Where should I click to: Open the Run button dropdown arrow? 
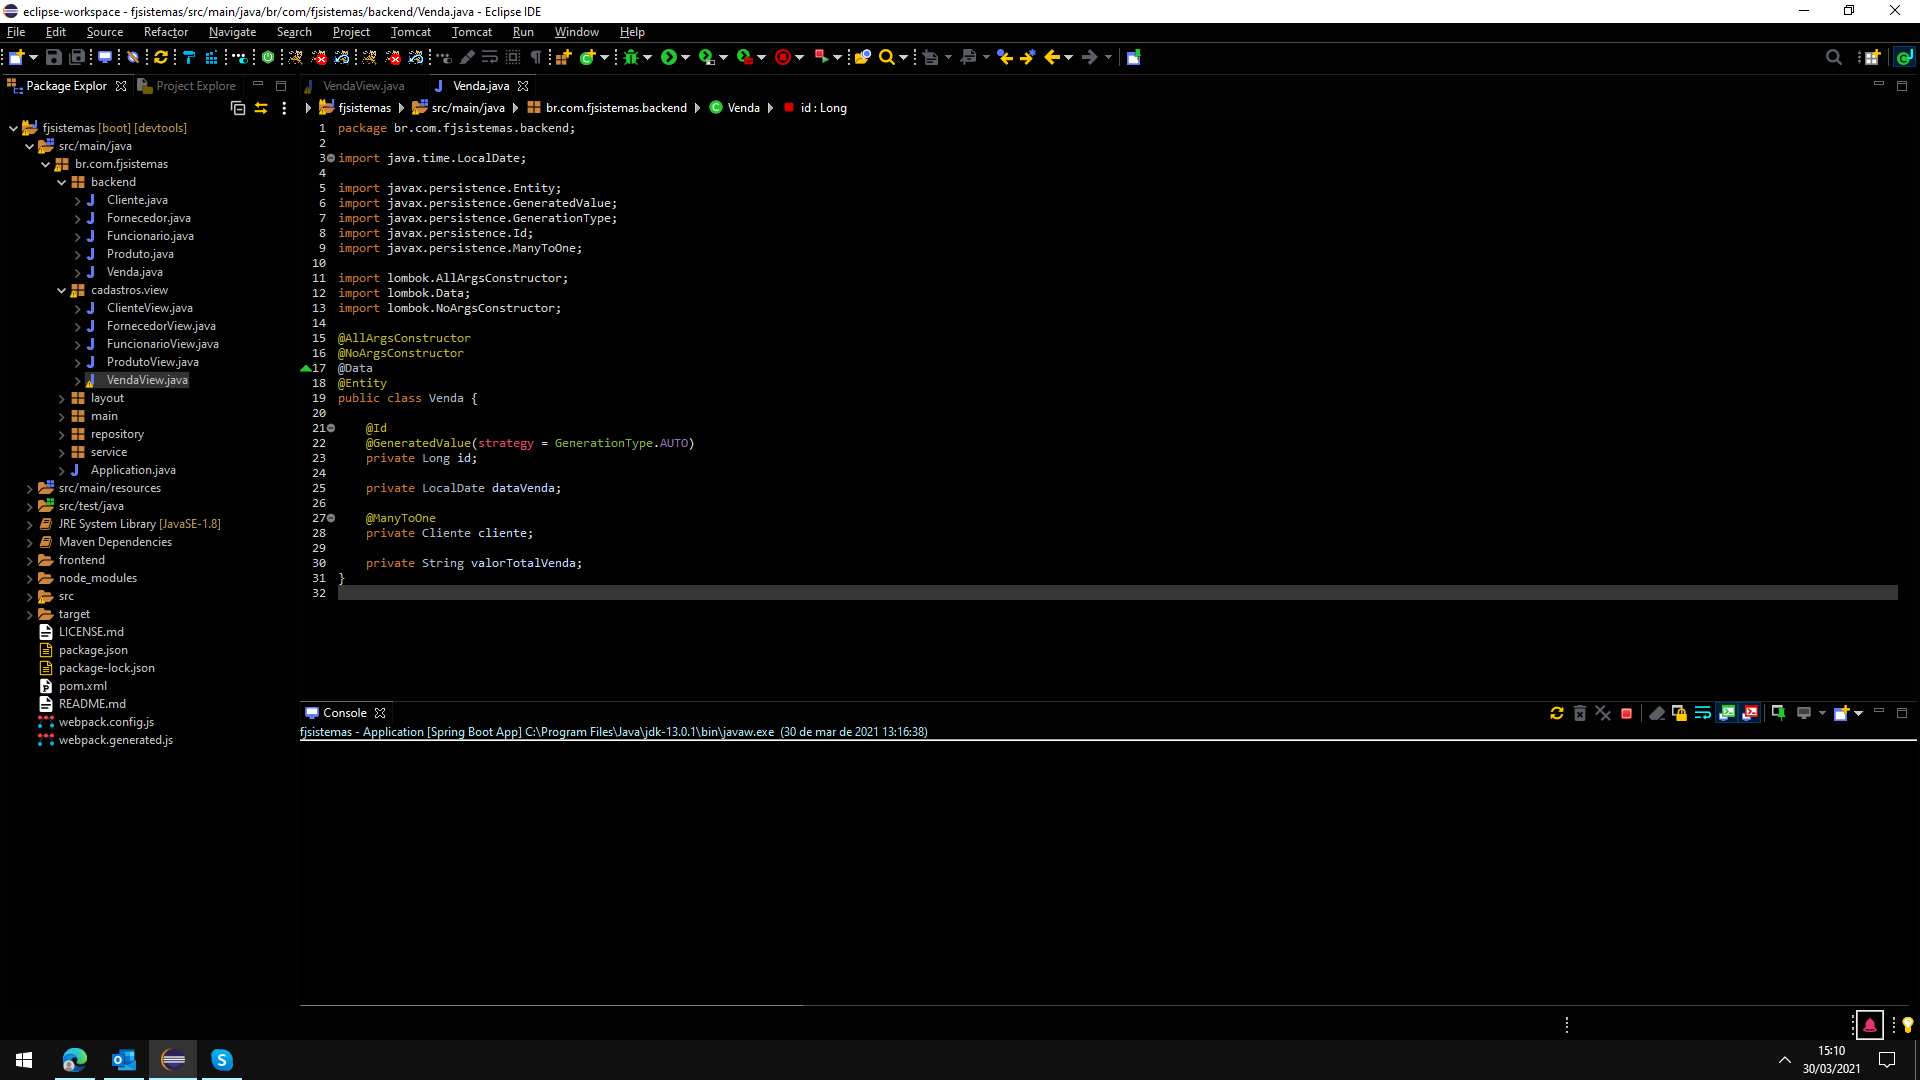685,57
